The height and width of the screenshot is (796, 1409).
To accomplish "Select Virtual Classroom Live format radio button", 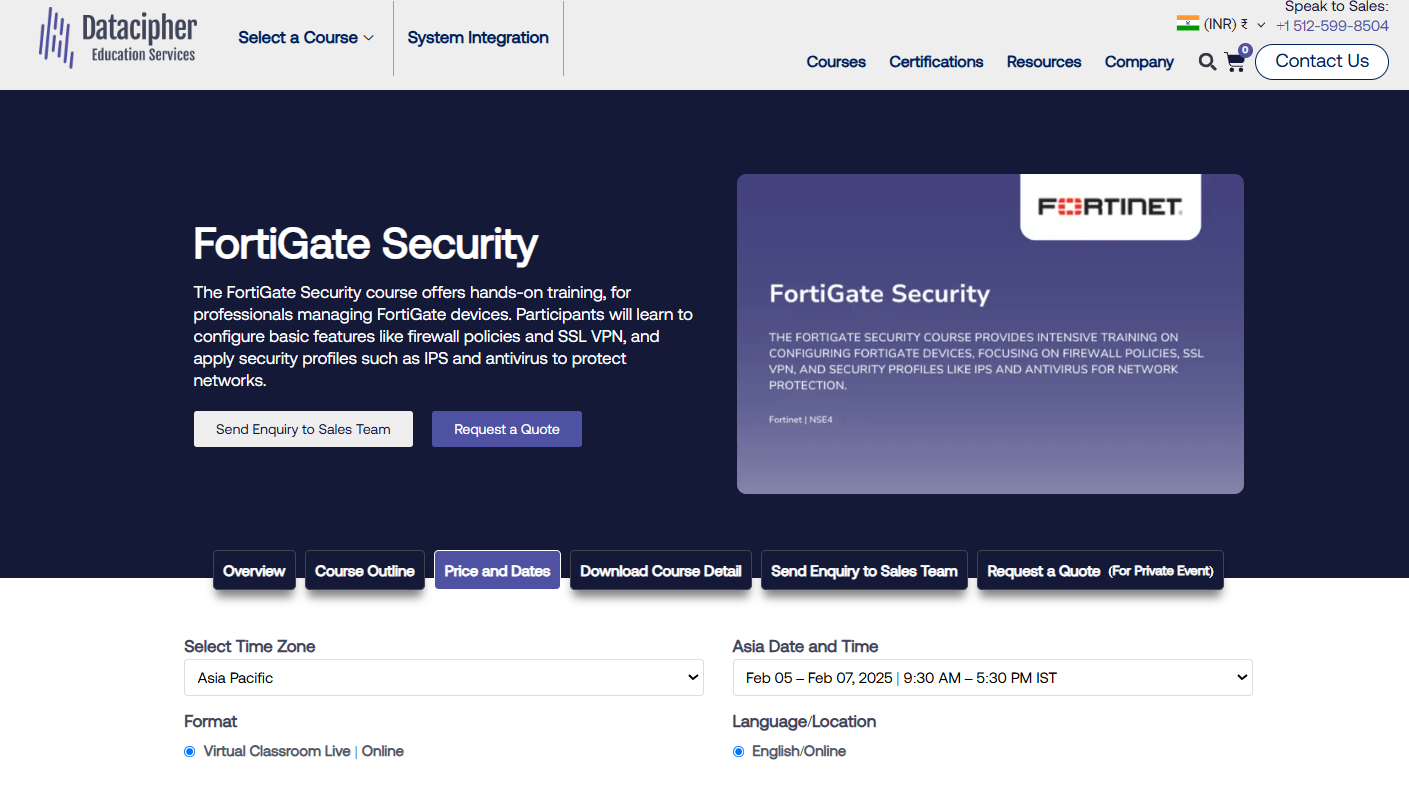I will 190,752.
